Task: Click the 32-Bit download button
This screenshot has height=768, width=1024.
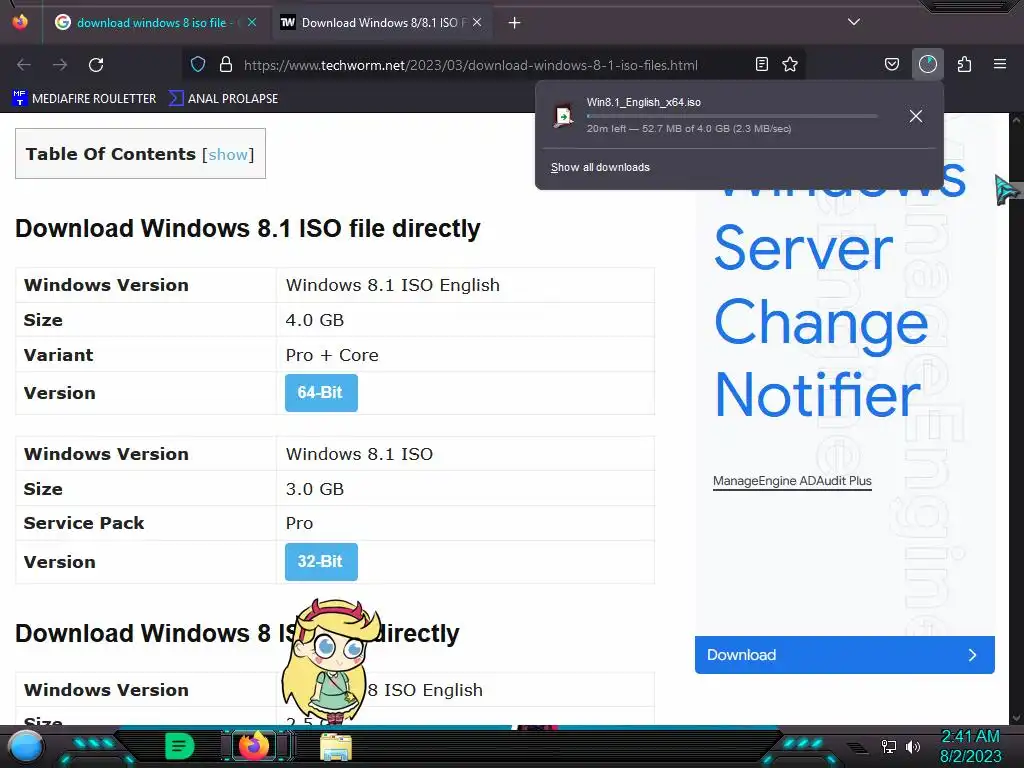Action: tap(321, 562)
